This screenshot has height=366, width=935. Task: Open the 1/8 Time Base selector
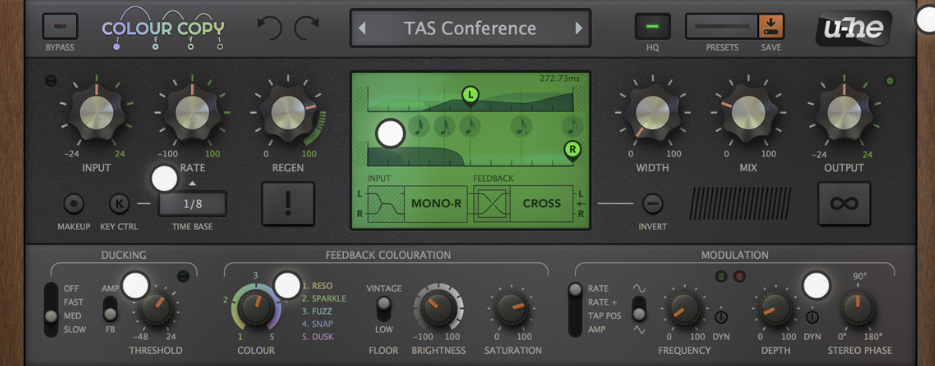[192, 204]
